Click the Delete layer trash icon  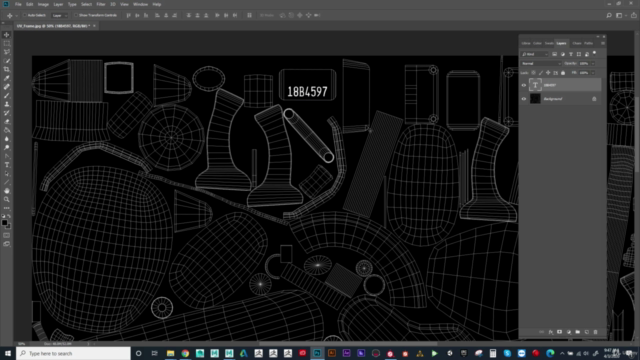[x=596, y=332]
